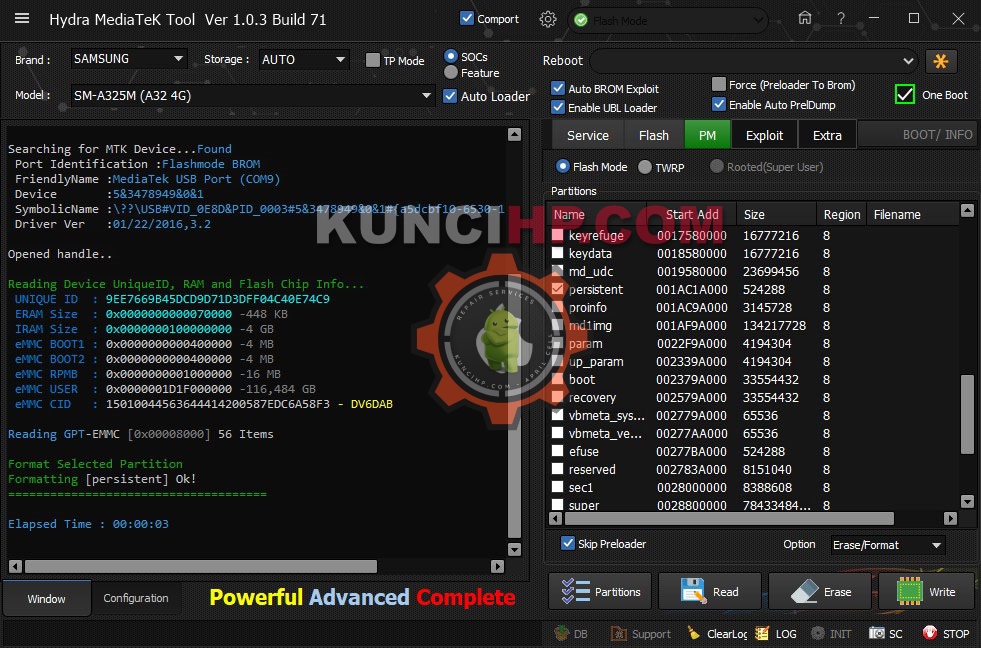The image size is (981, 648).
Task: Select the TWRP radio button
Action: [644, 167]
